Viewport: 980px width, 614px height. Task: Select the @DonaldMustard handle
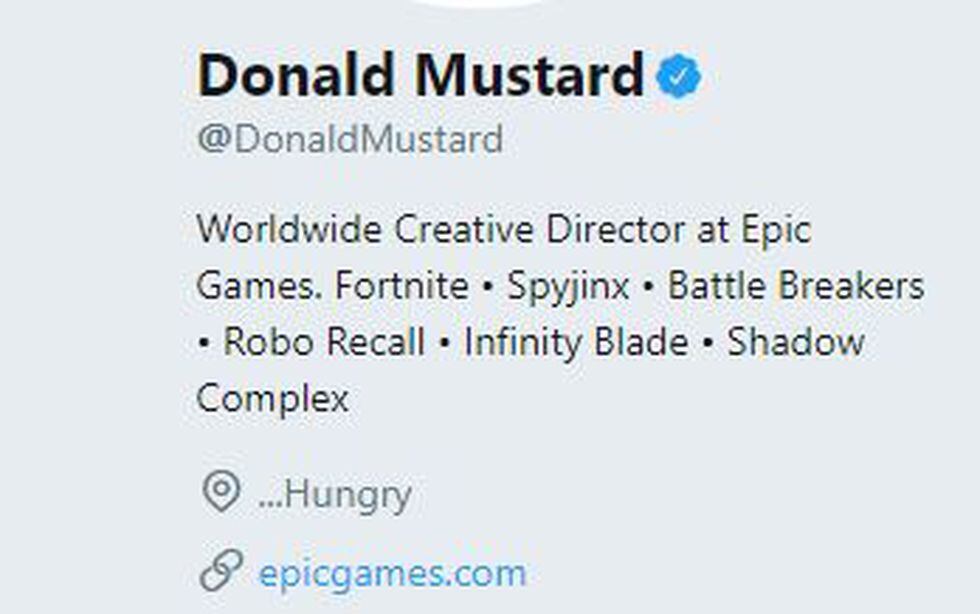[350, 139]
